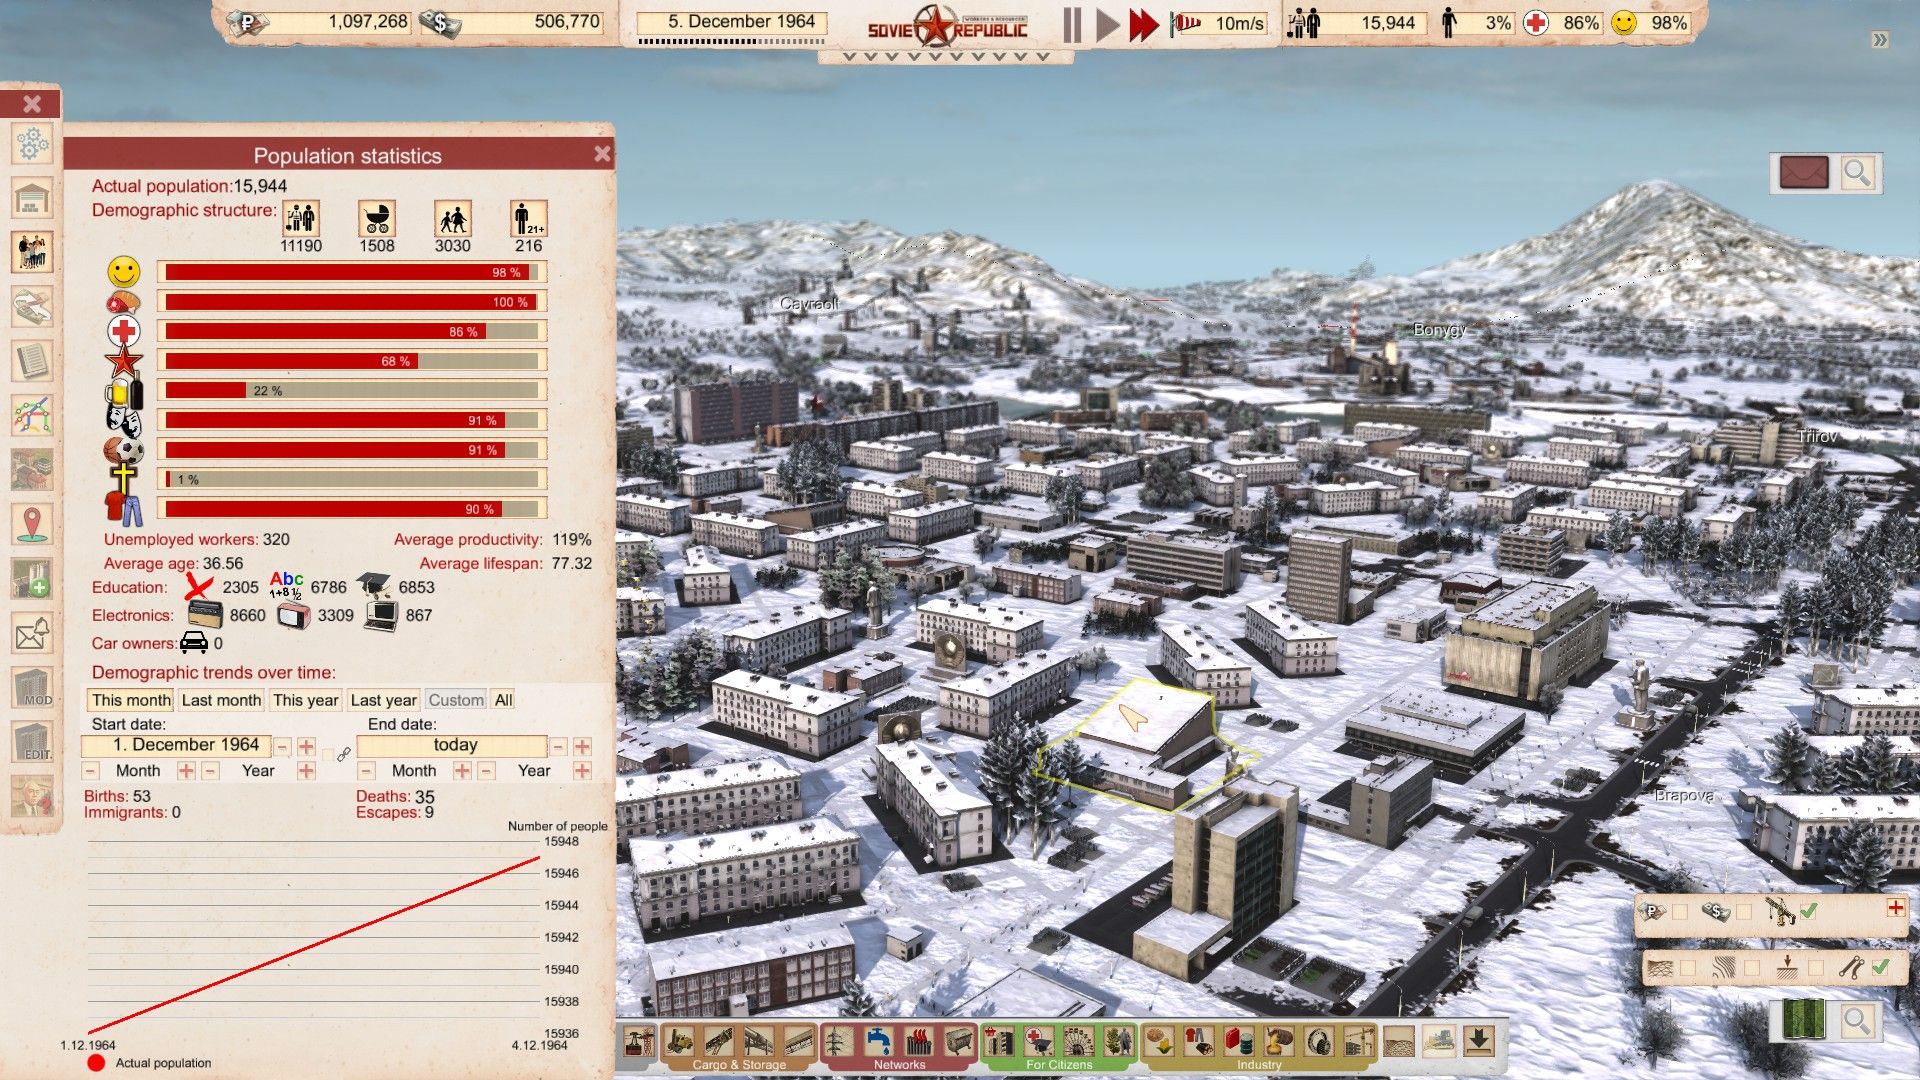Screen dimensions: 1920x1080
Task: Set game speed to normal play
Action: [x=1107, y=24]
